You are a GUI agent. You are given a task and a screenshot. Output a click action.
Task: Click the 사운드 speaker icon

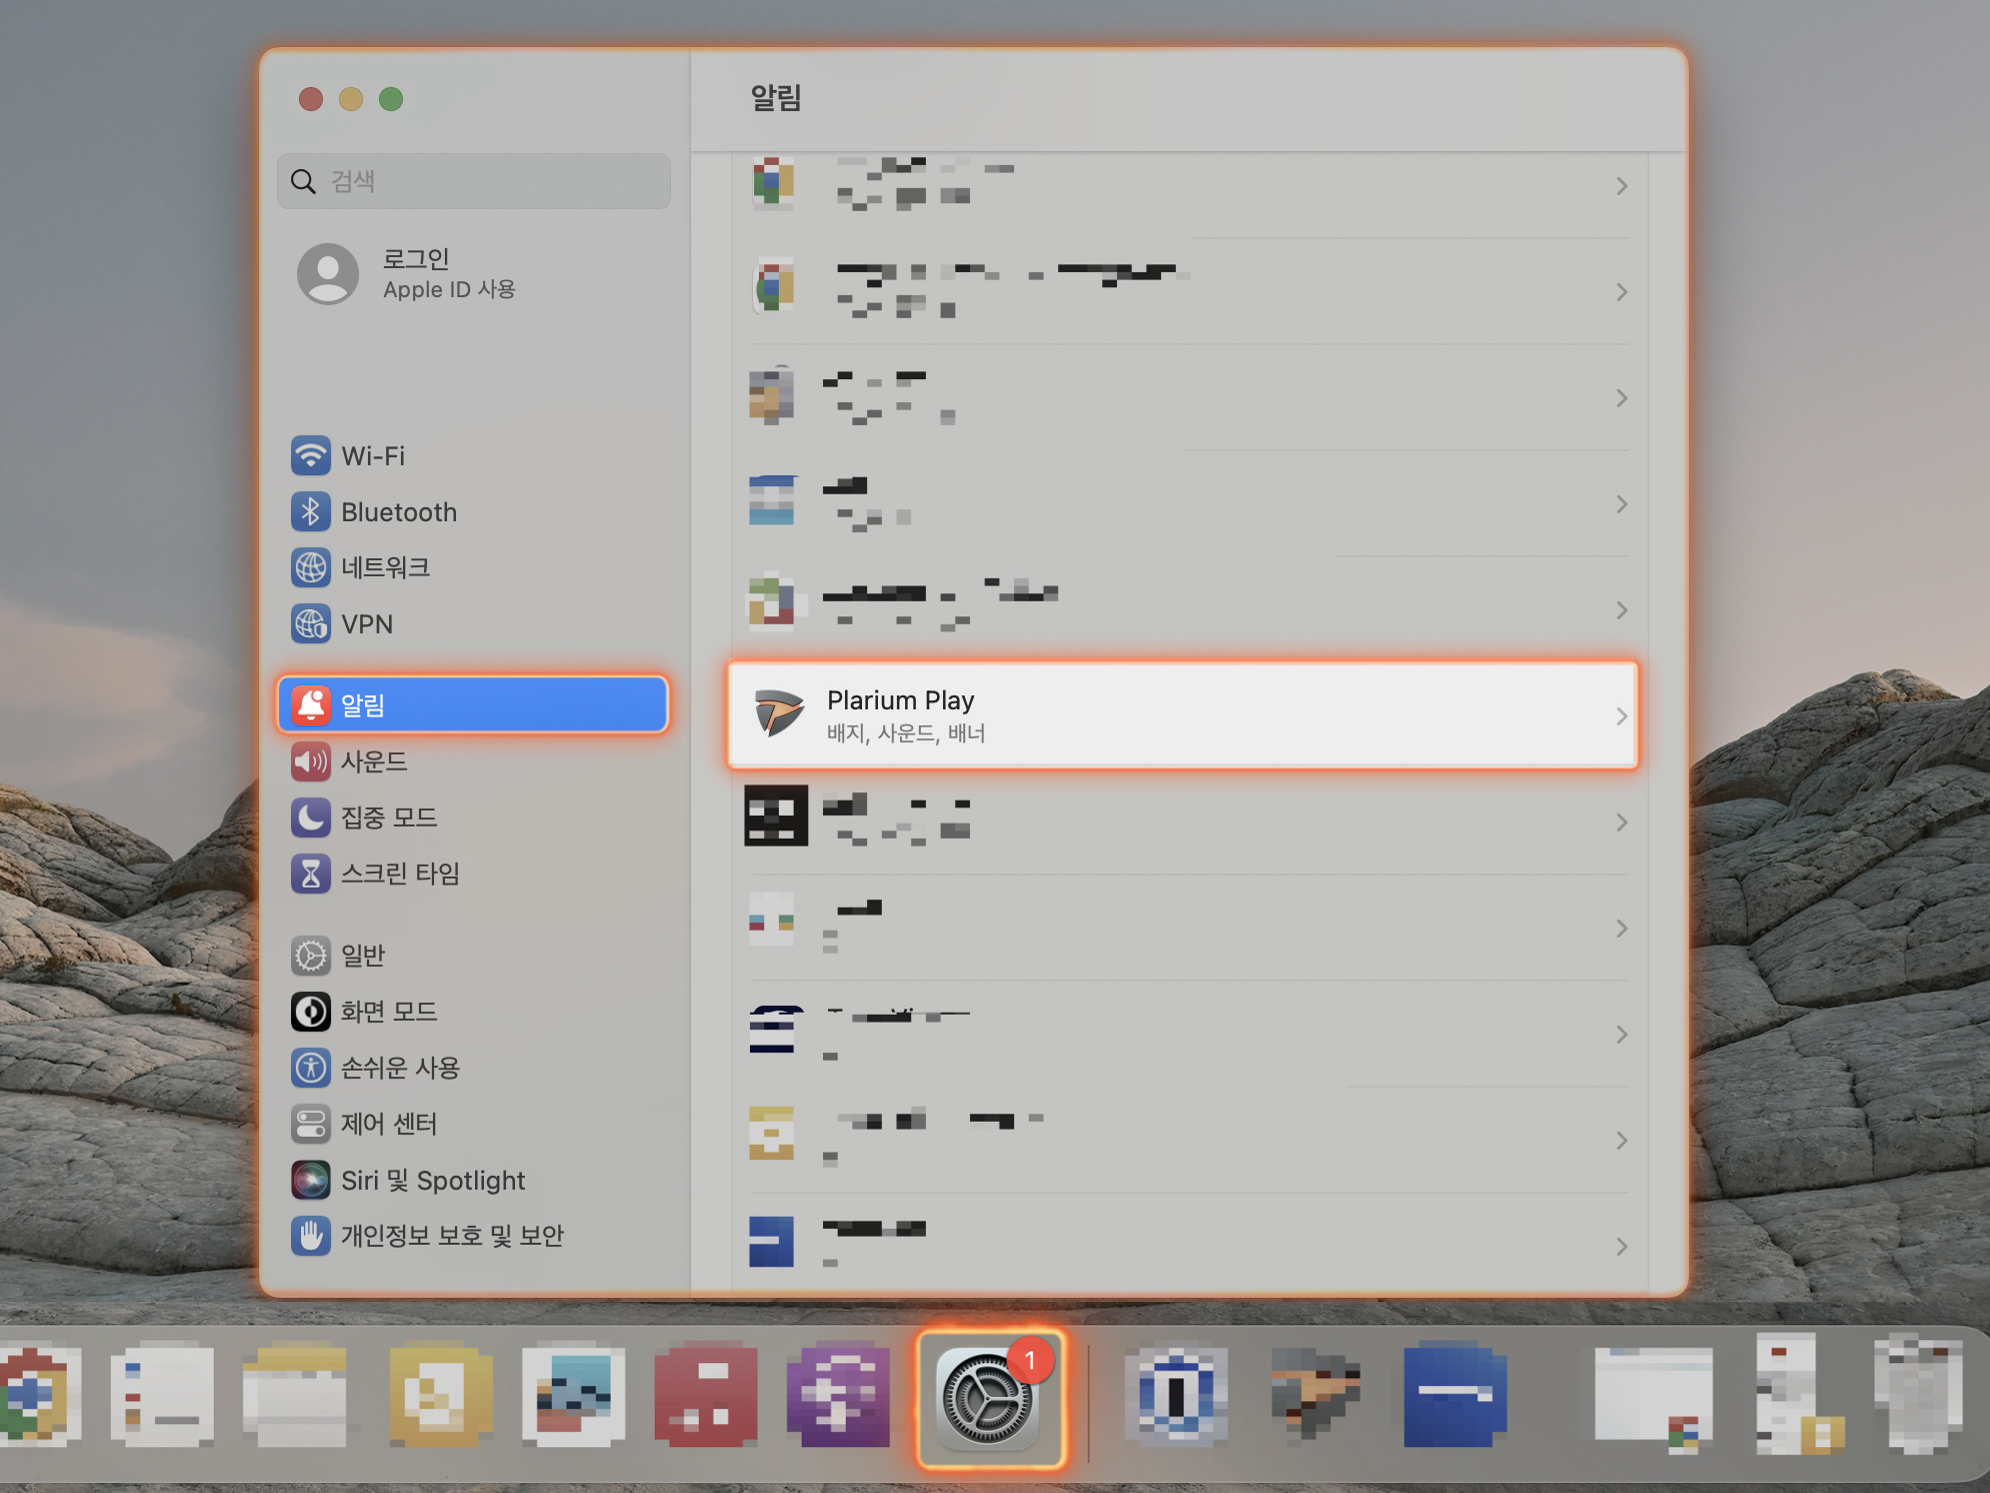311,762
